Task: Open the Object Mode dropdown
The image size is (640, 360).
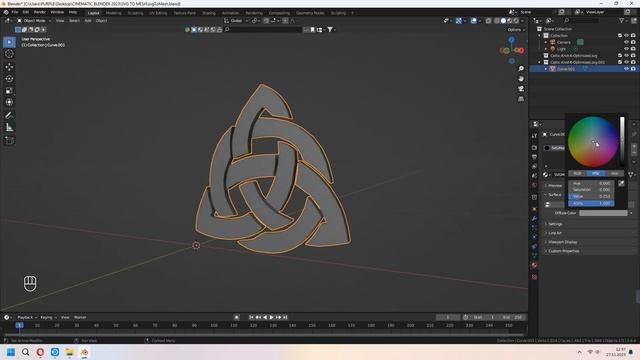Action: coord(34,20)
